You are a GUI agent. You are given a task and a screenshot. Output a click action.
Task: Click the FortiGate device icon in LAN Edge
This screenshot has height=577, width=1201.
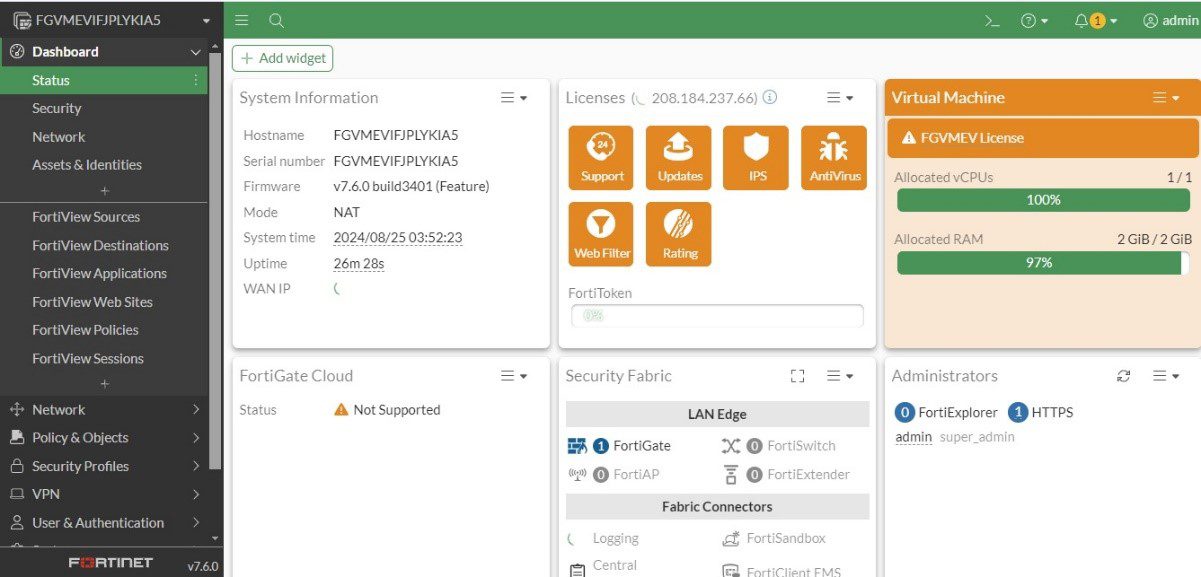tap(577, 446)
